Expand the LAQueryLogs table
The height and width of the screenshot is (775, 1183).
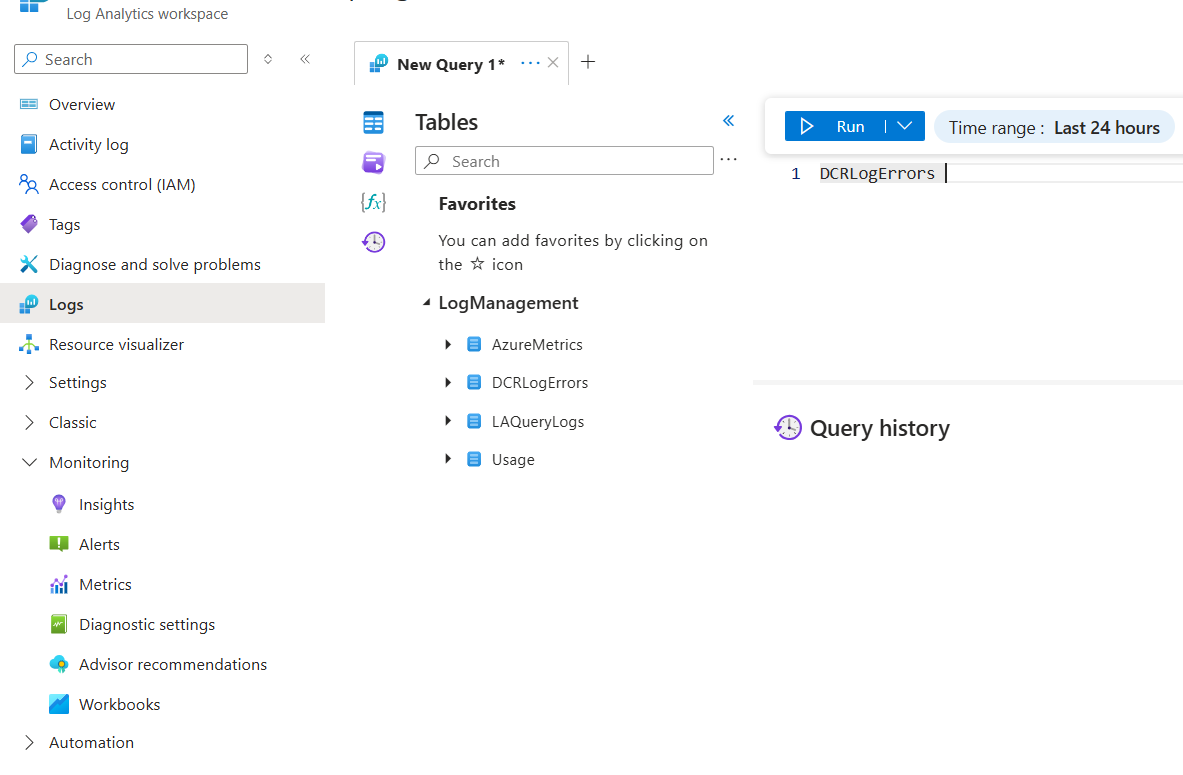point(448,420)
